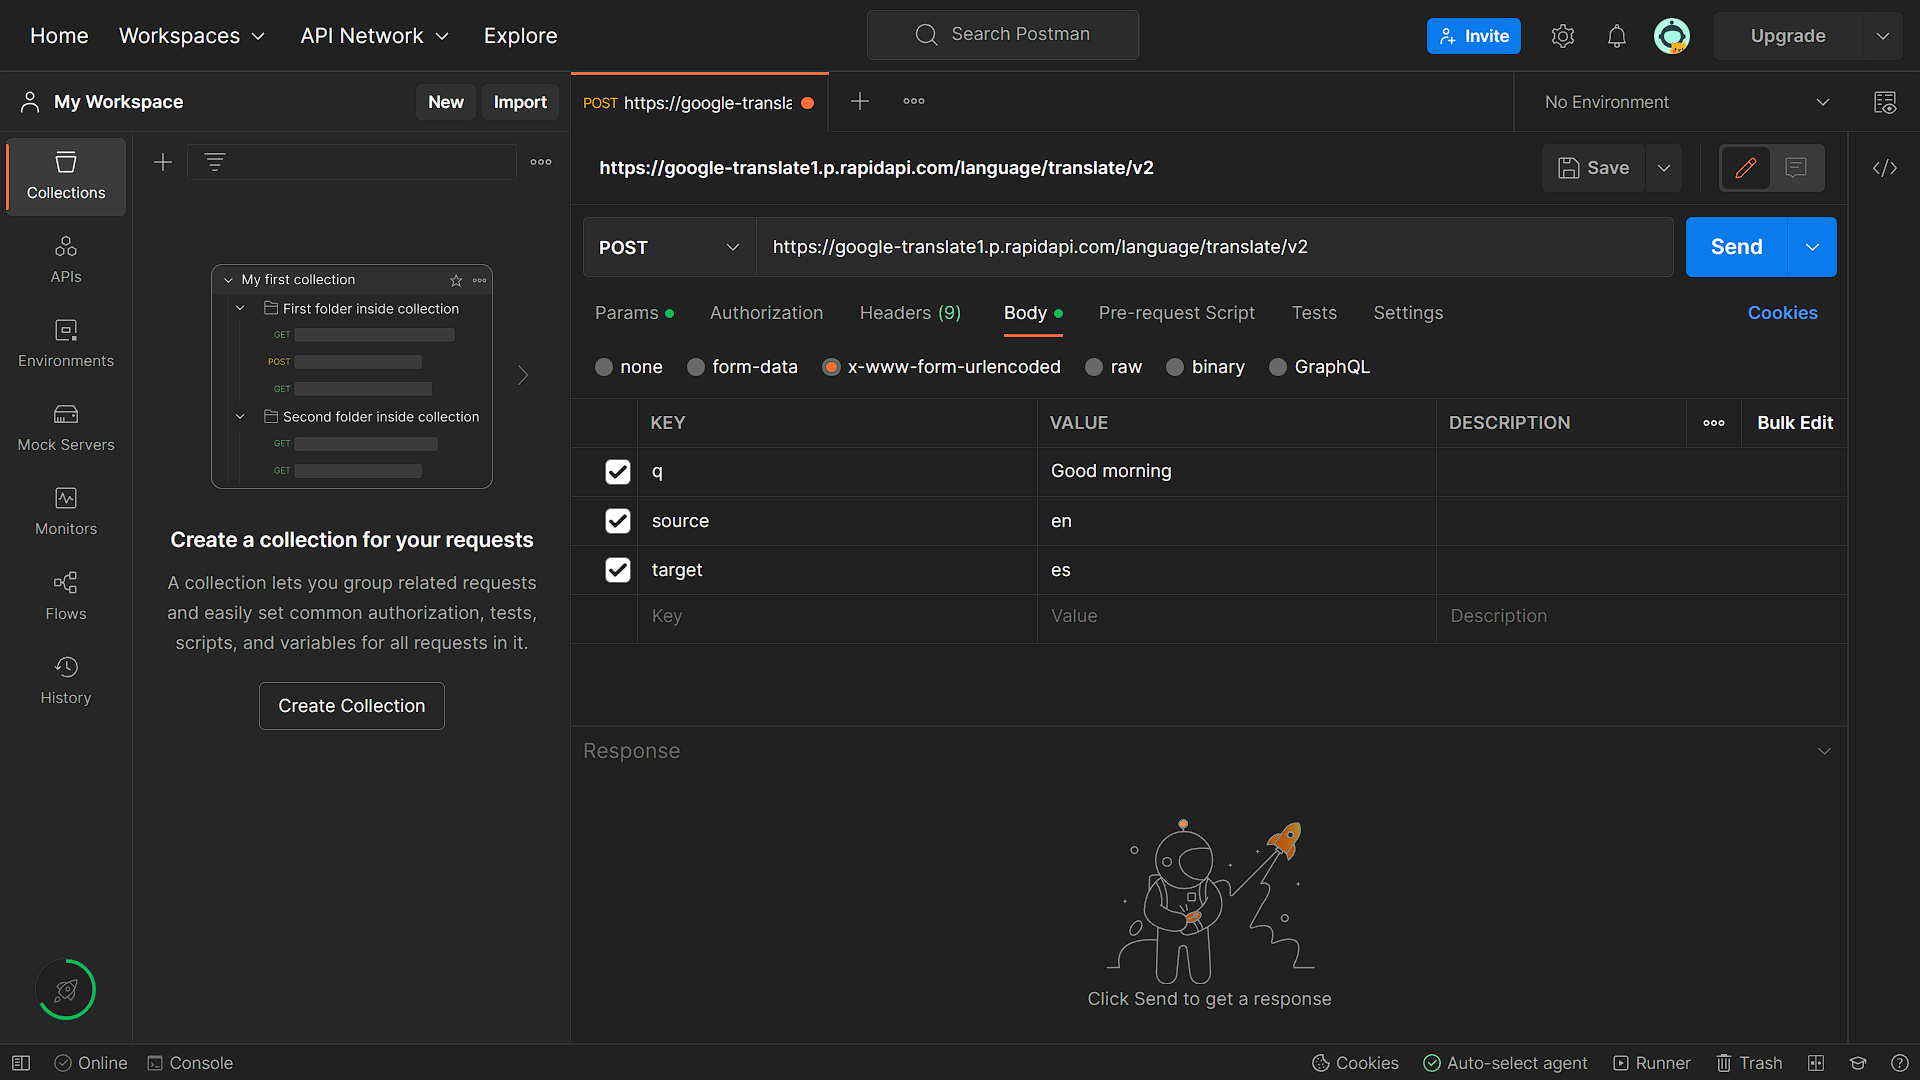Open the user avatar menu

(x=1672, y=36)
